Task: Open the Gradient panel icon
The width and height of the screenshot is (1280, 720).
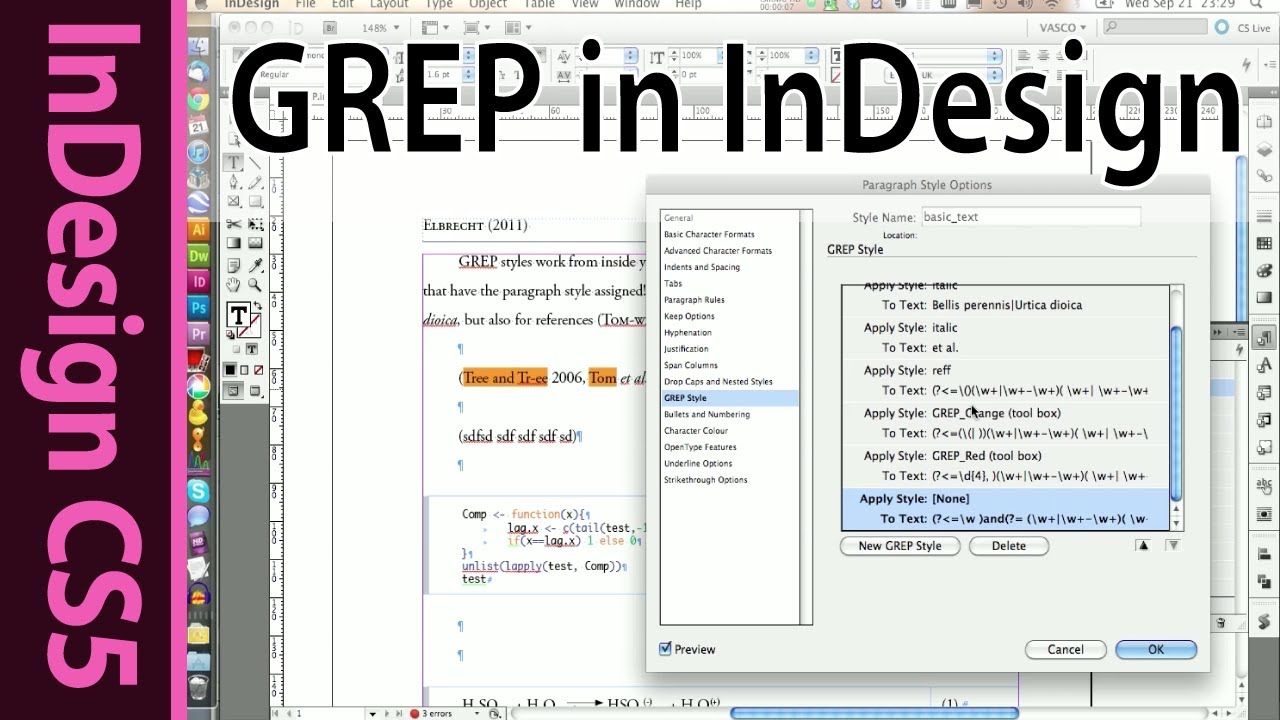Action: (x=1263, y=298)
